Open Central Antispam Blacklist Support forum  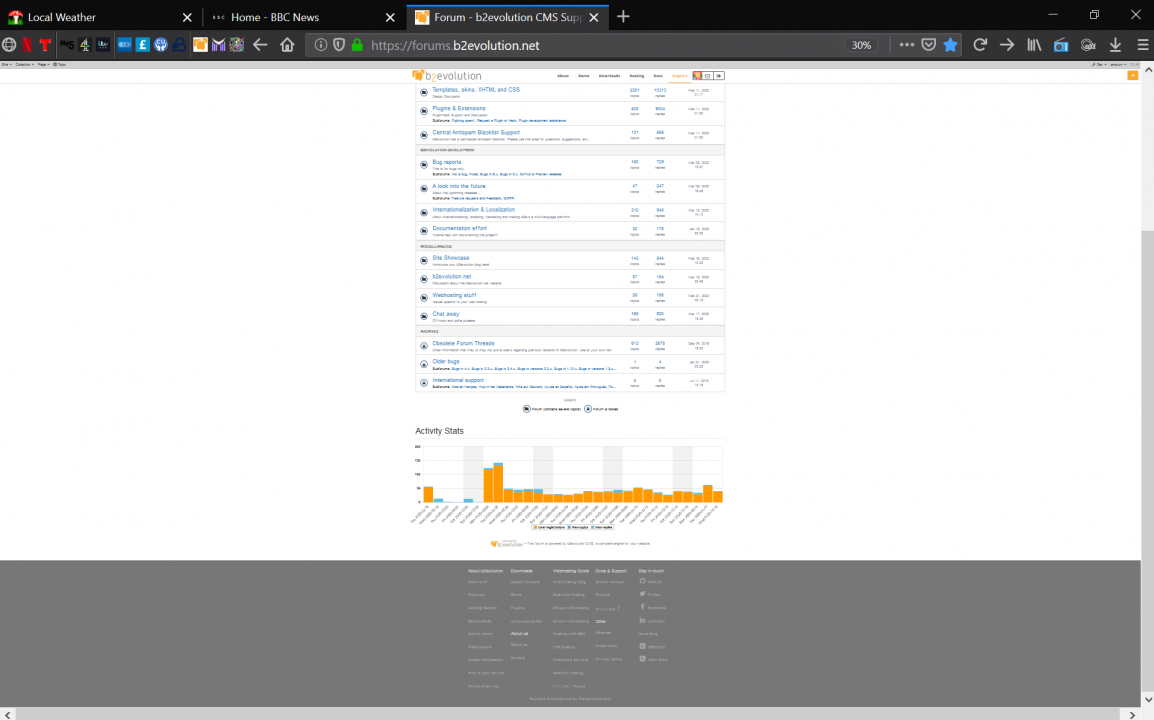[x=475, y=133]
